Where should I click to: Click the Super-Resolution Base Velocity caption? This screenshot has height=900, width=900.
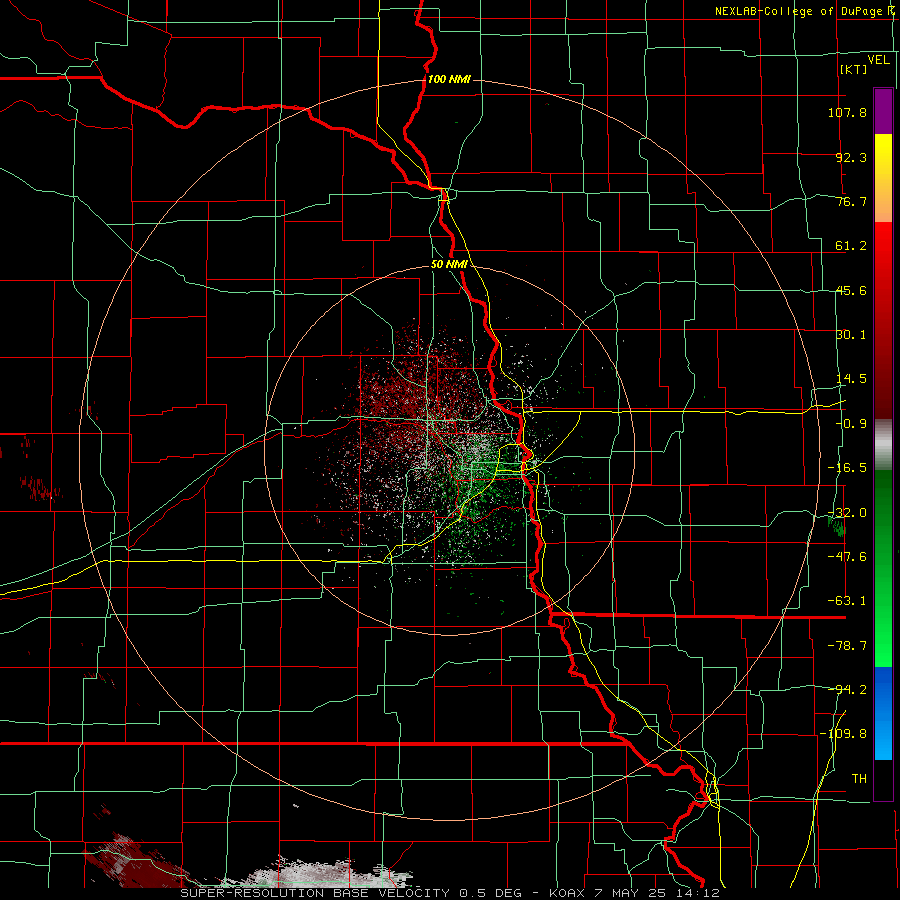[x=450, y=893]
